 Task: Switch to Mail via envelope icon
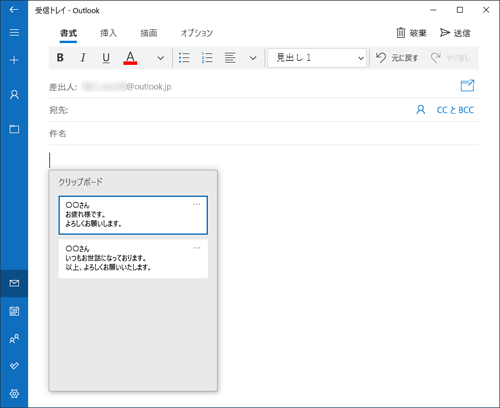click(14, 283)
